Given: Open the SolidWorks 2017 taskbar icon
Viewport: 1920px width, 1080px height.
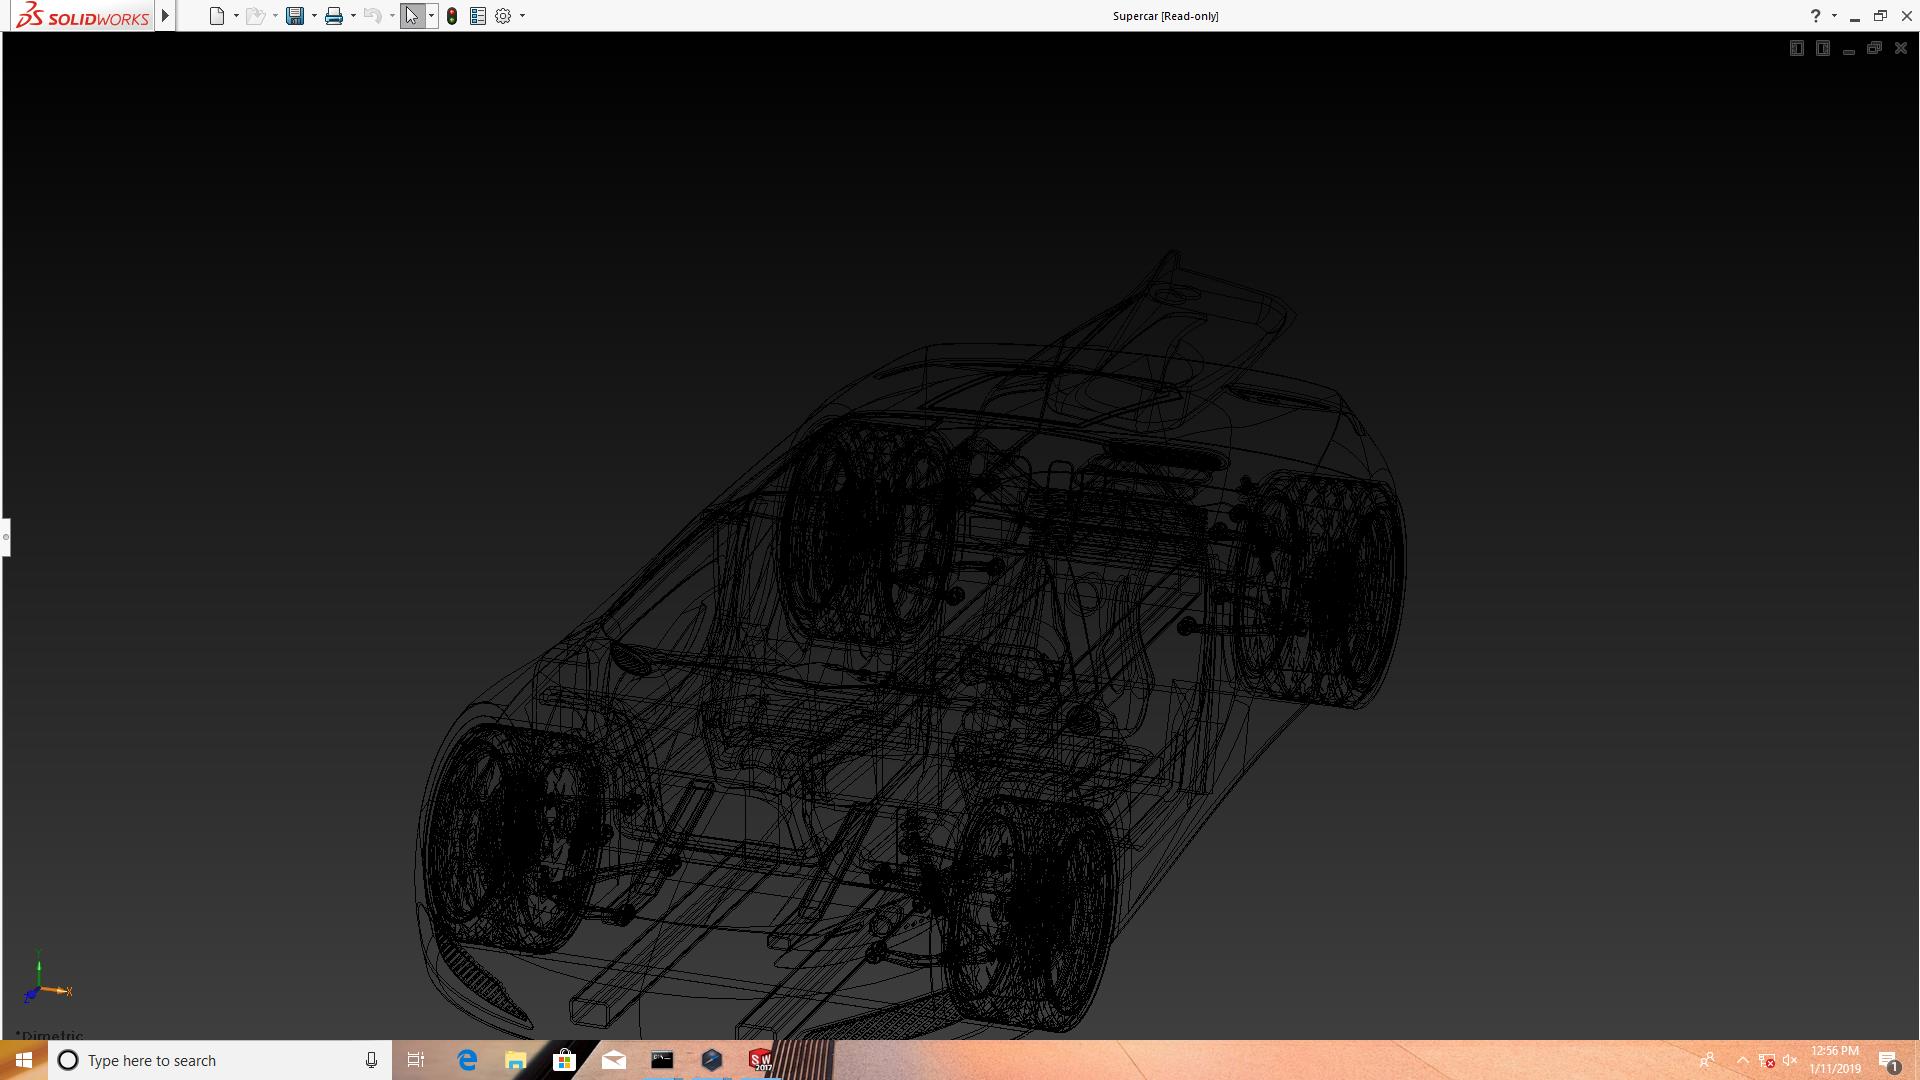Looking at the screenshot, I should (760, 1060).
